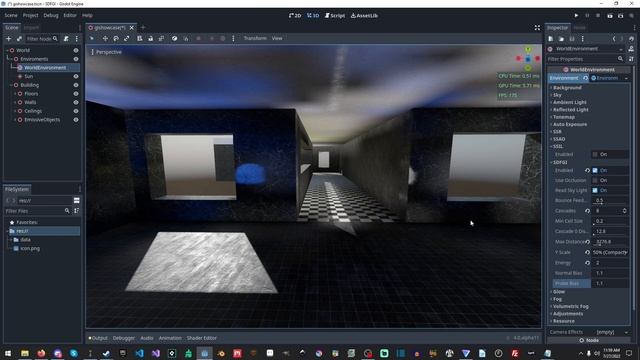640x360 pixels.
Task: Open Windows Start menu
Action: pyautogui.click(x=8, y=353)
